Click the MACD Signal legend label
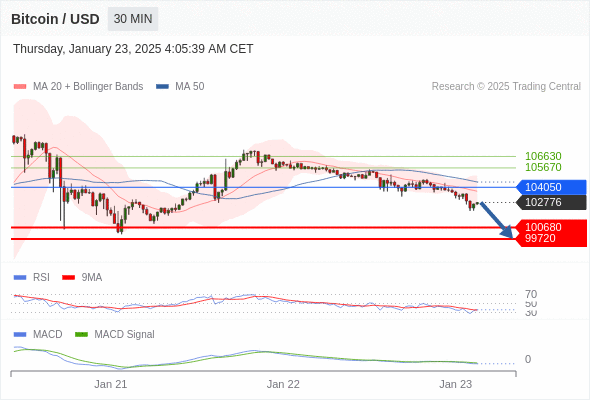This screenshot has width=590, height=400. (125, 335)
